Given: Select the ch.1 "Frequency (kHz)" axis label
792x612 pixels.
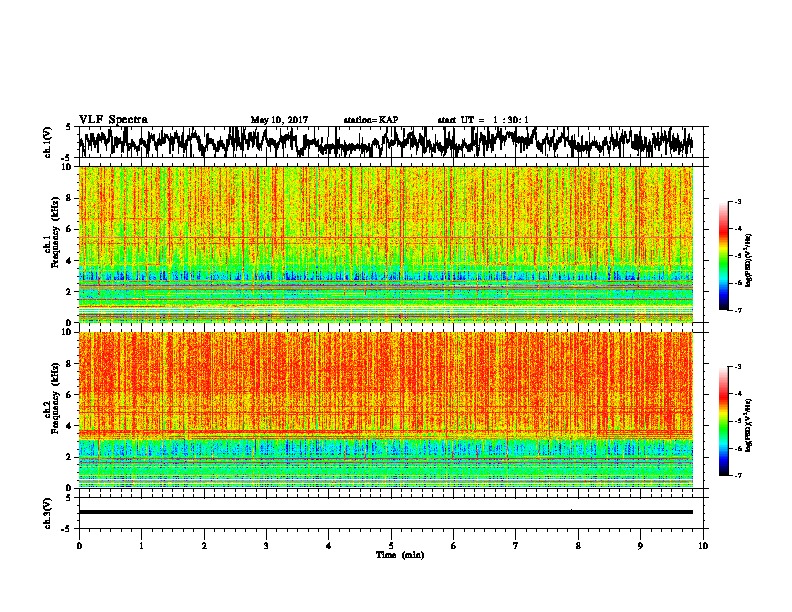Looking at the screenshot, I should tap(55, 232).
